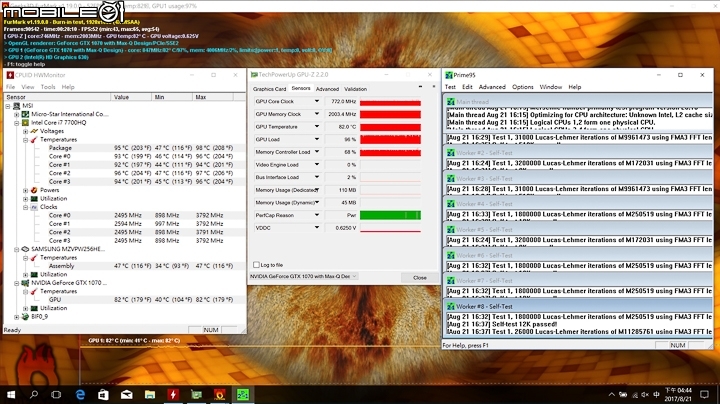Image resolution: width=720 pixels, height=404 pixels.
Task: Switch to GPU-Z Advanced tab
Action: 327,89
